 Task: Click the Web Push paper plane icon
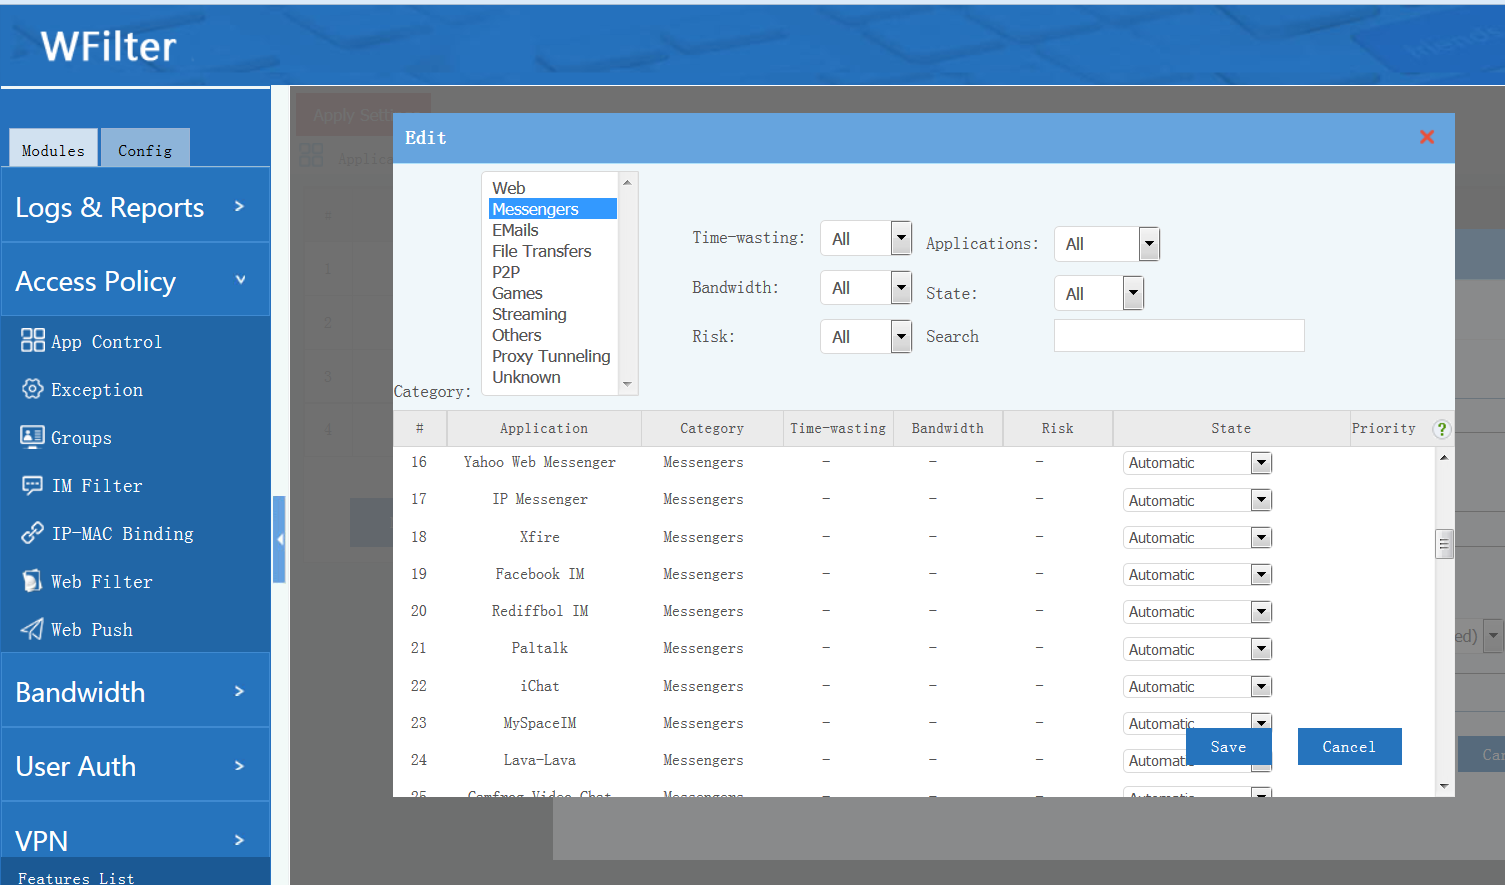(x=32, y=629)
